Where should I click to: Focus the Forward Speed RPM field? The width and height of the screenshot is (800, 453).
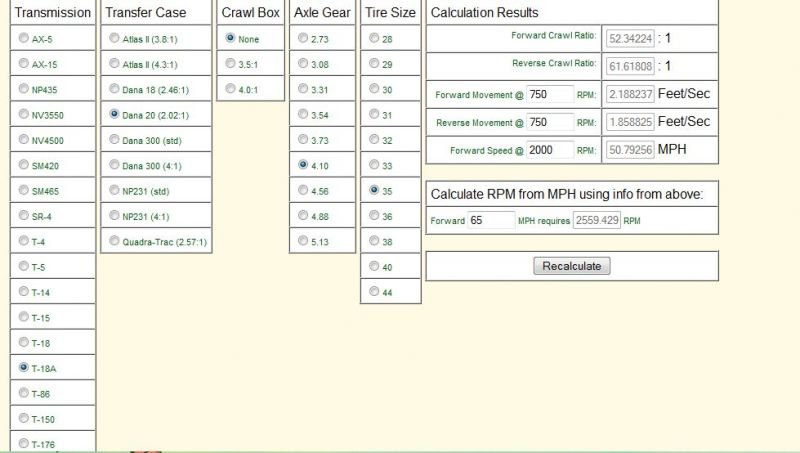(x=550, y=149)
